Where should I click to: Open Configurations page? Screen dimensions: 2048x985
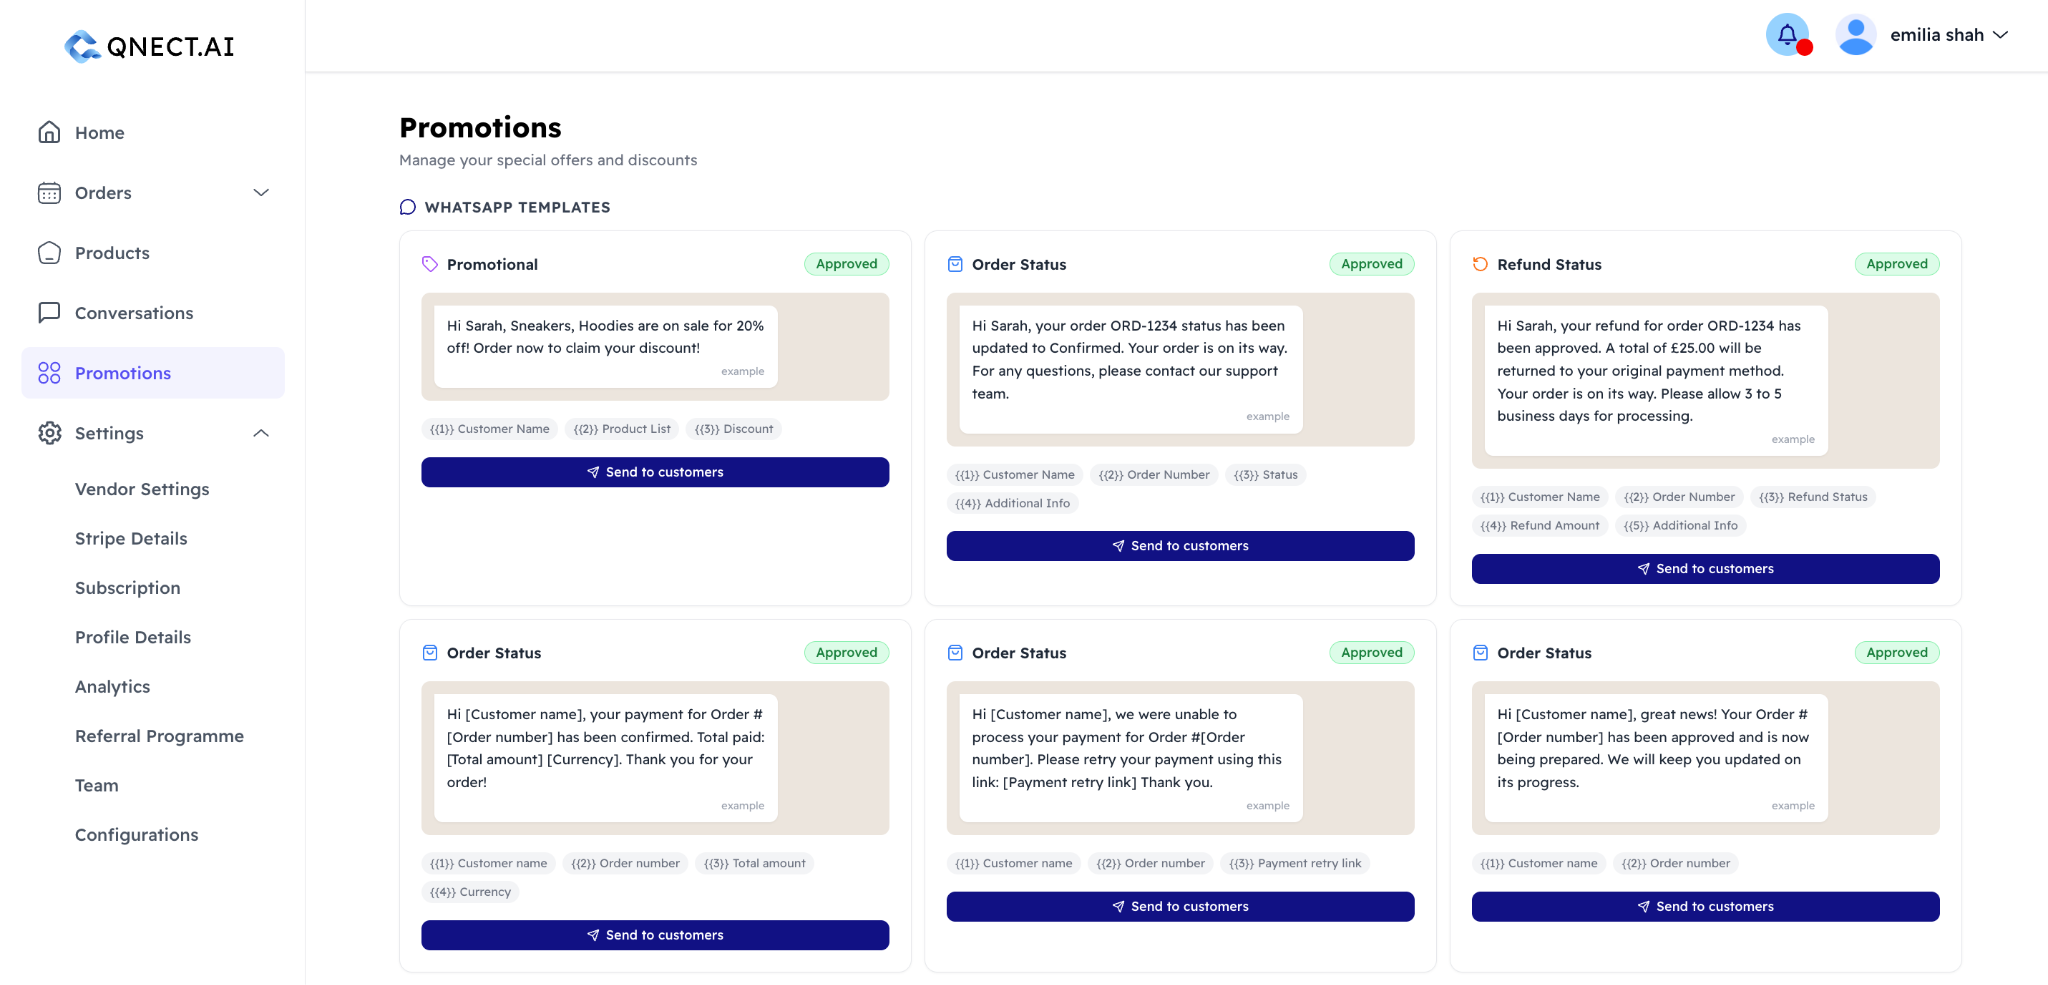pyautogui.click(x=136, y=835)
